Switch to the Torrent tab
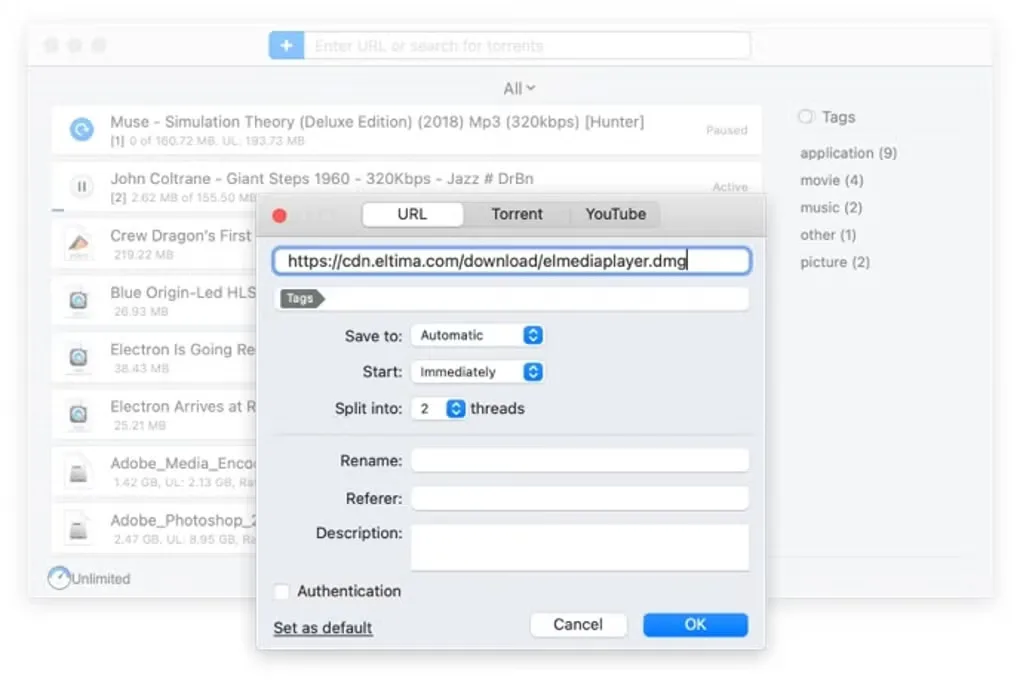The image size is (1020, 682). click(x=517, y=214)
